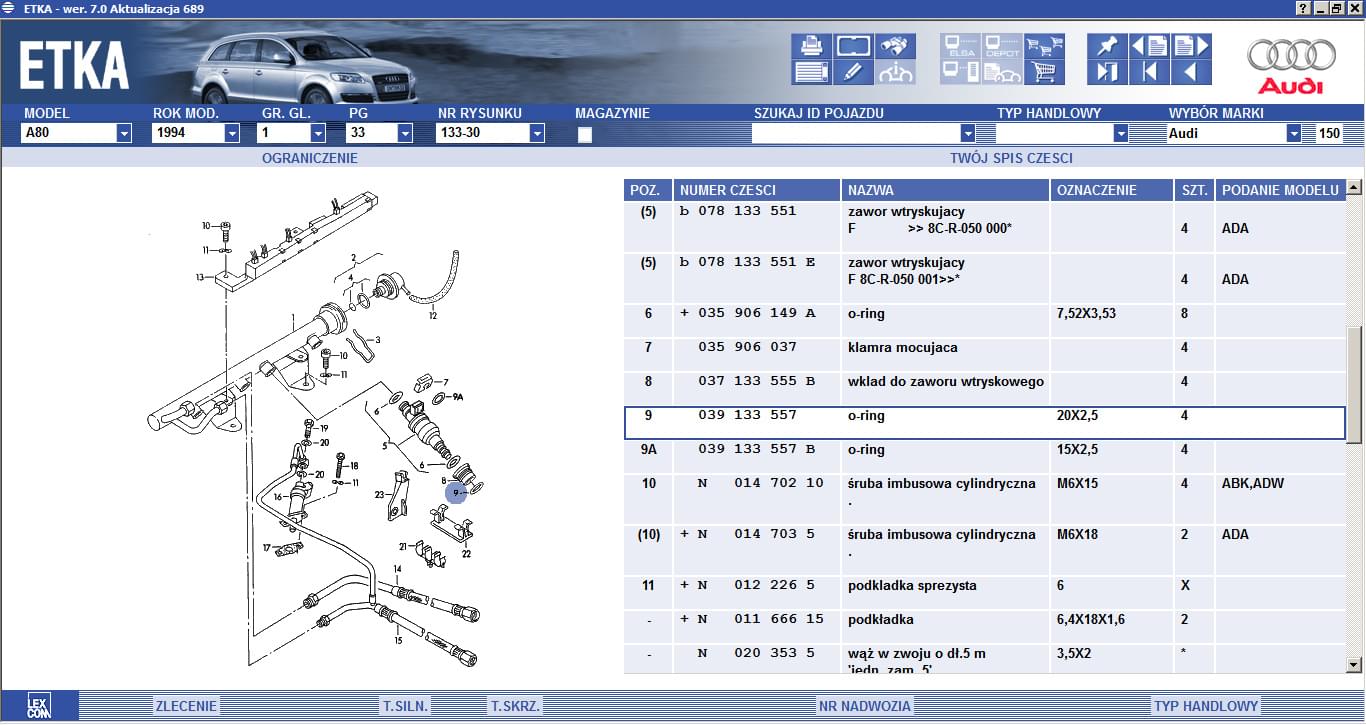Jump to first illustration icon
The width and height of the screenshot is (1366, 725).
[1149, 72]
